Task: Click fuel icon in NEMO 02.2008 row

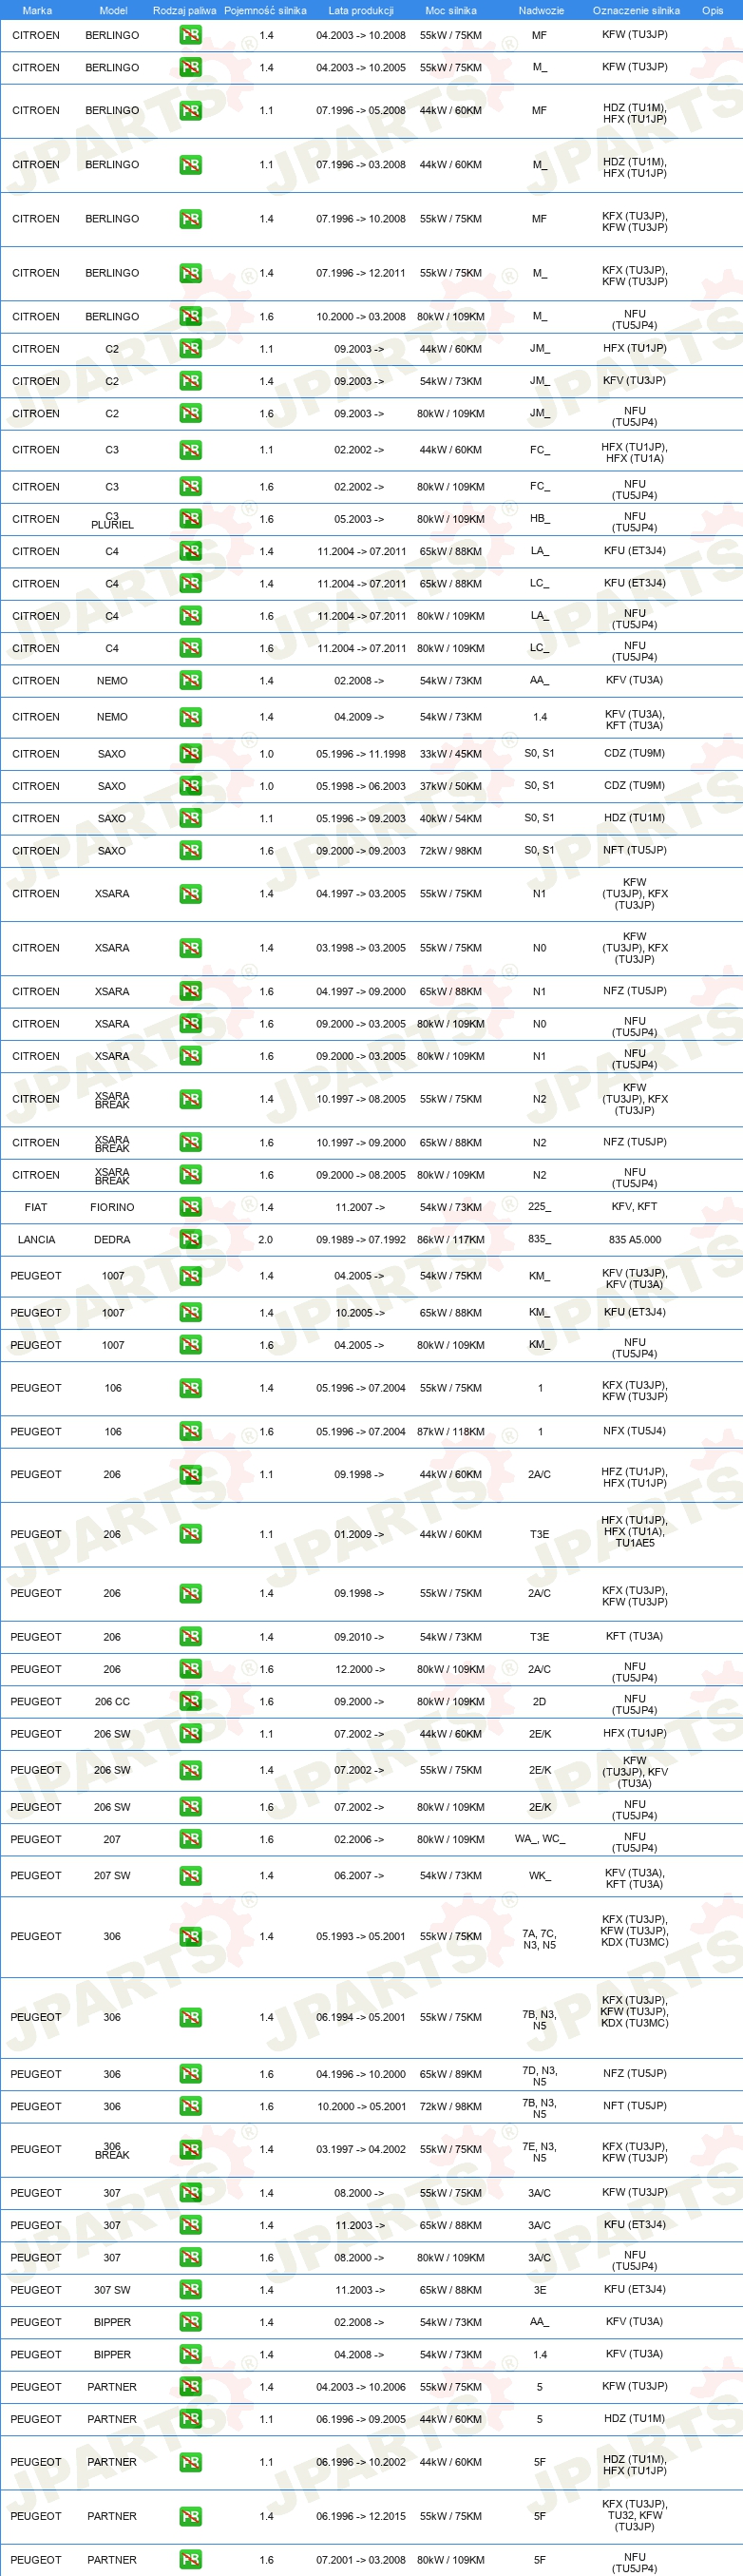Action: [190, 680]
